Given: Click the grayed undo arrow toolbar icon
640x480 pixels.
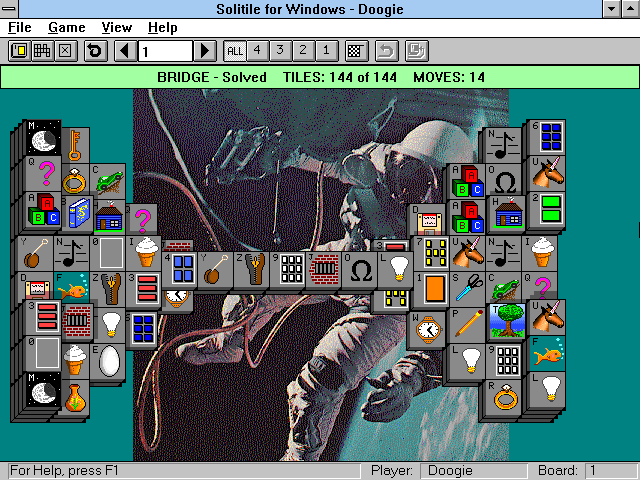Looking at the screenshot, I should [x=387, y=51].
